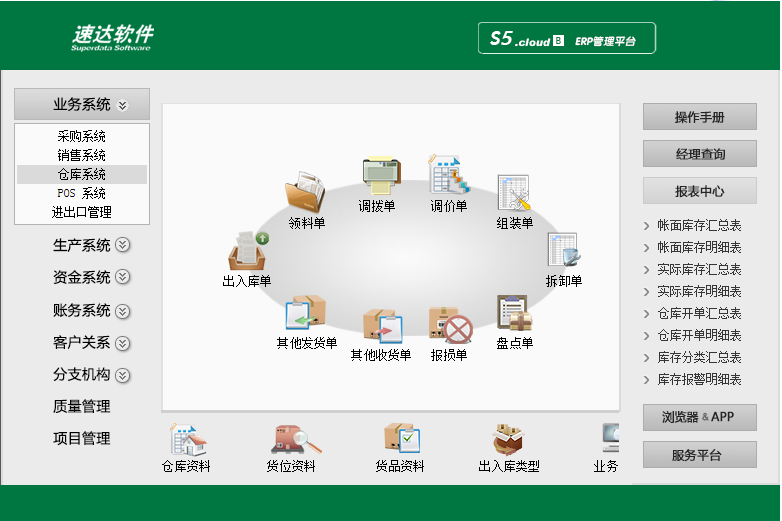Click the 浏览器 & APP button
This screenshot has height=521, width=782.
pyautogui.click(x=700, y=417)
